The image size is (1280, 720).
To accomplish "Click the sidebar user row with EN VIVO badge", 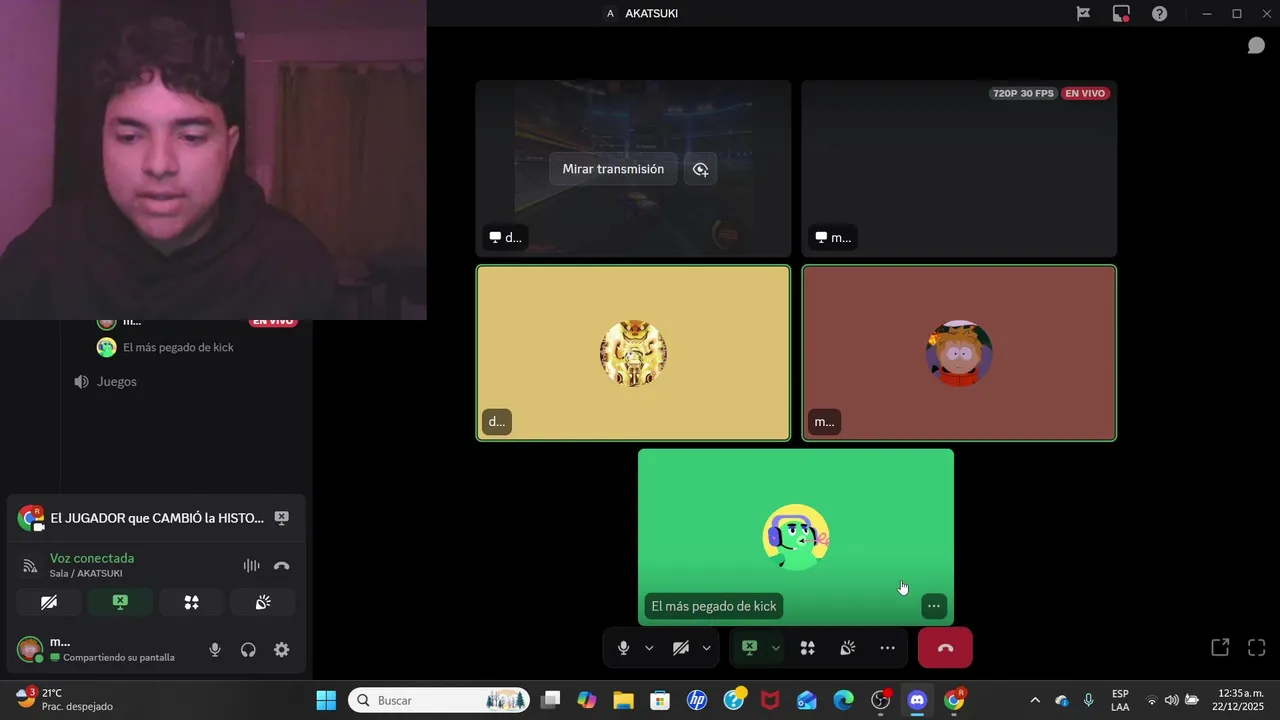I will tap(198, 322).
